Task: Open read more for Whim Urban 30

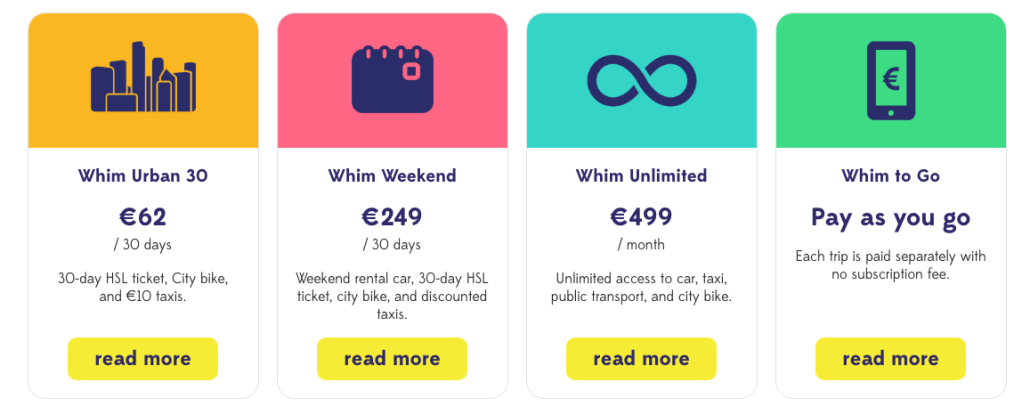Action: point(143,359)
